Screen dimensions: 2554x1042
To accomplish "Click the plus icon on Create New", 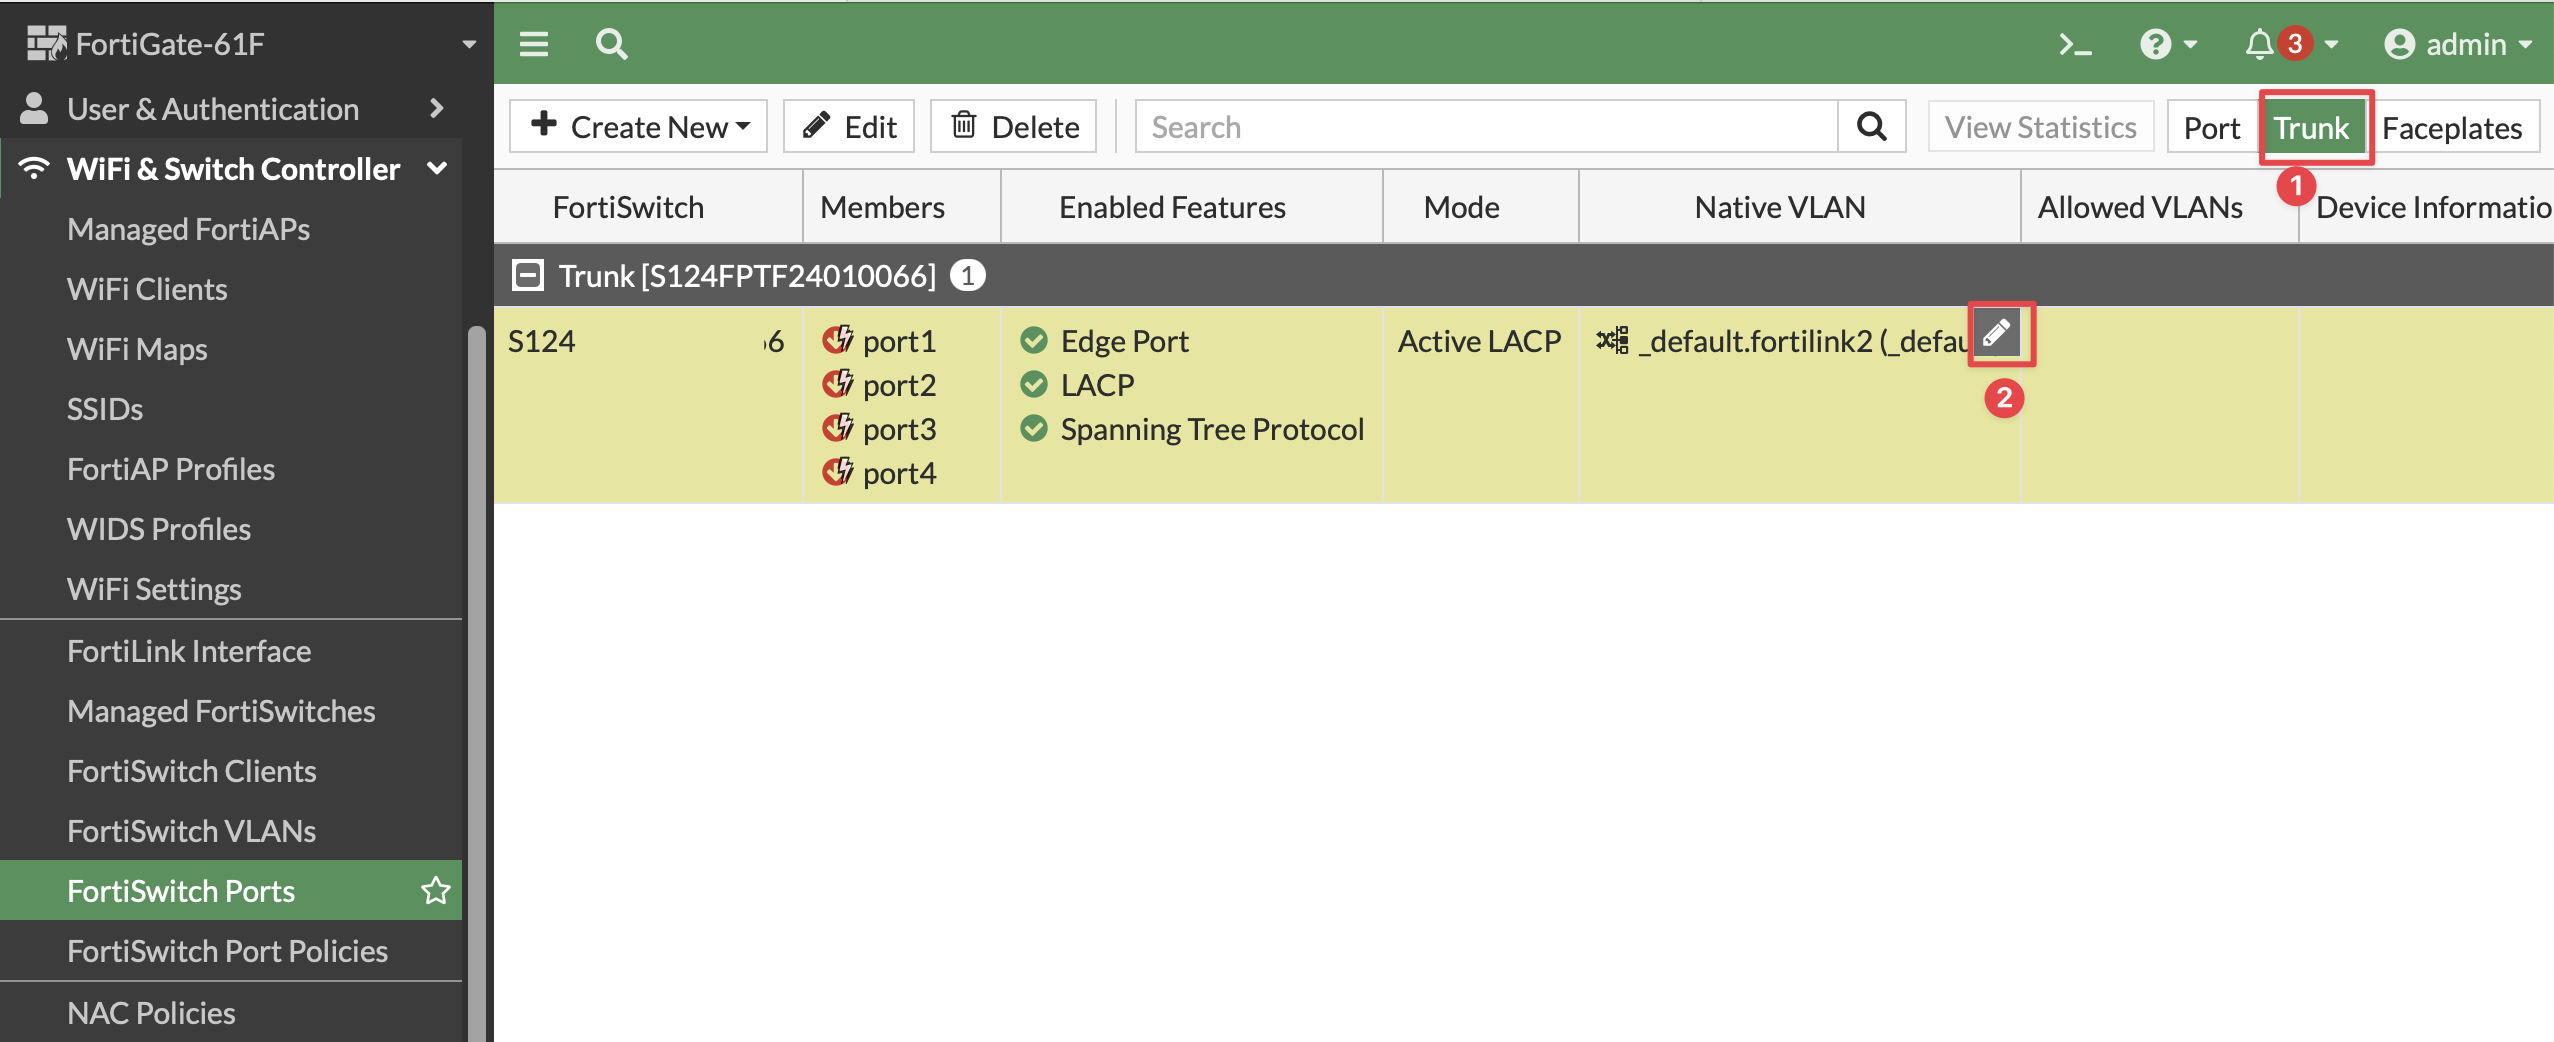I will coord(544,124).
